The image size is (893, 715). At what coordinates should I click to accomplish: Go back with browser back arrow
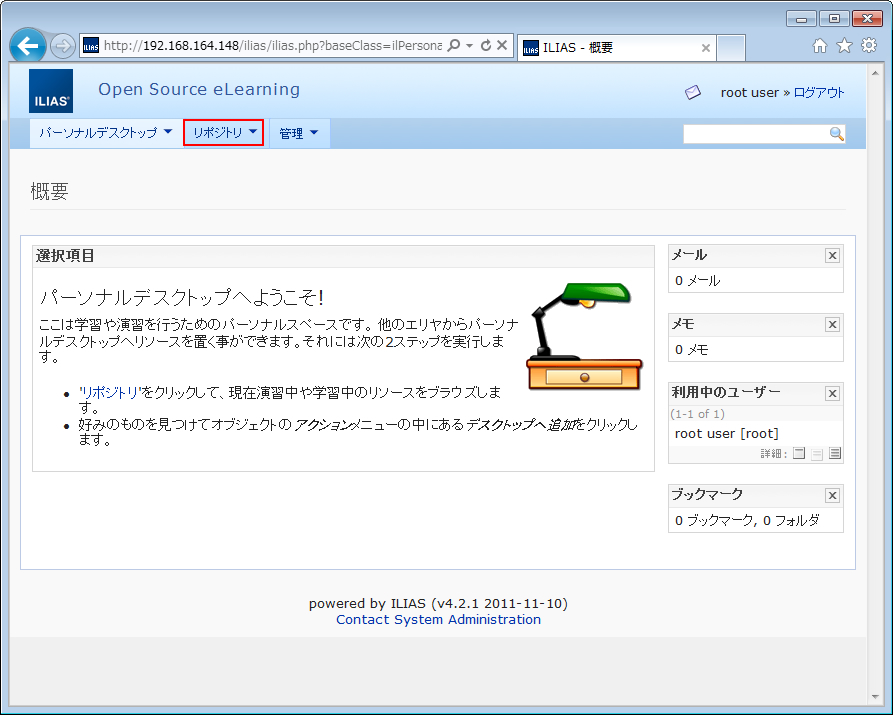(30, 46)
